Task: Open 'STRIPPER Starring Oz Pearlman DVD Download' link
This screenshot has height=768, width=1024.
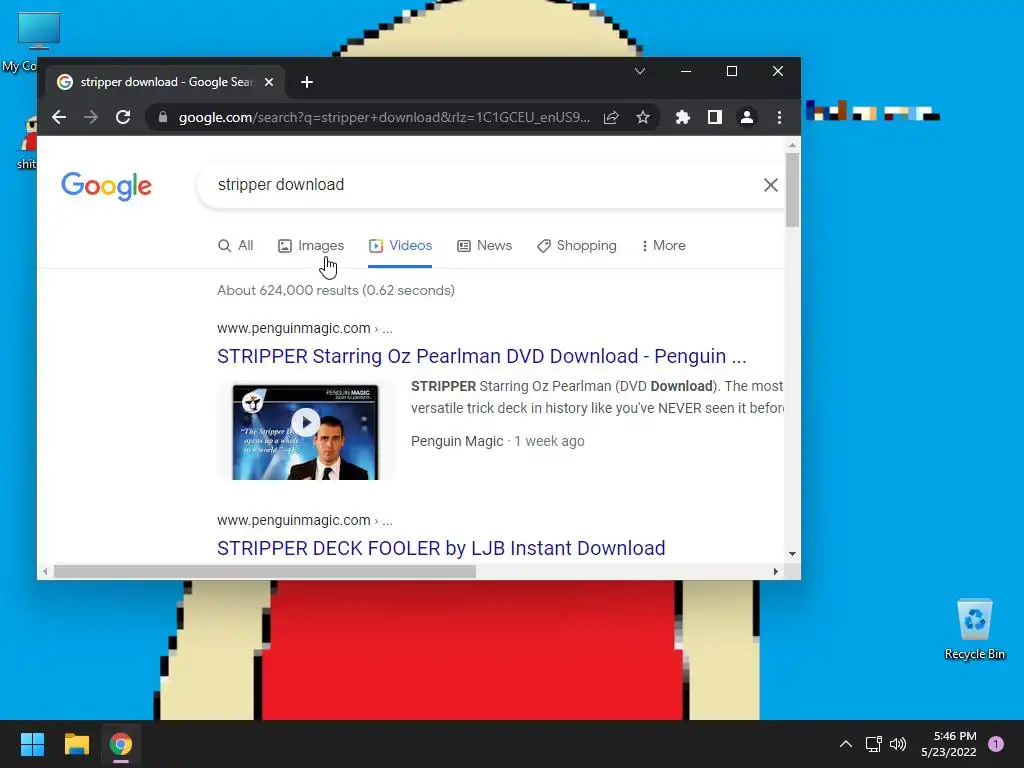Action: (x=481, y=357)
